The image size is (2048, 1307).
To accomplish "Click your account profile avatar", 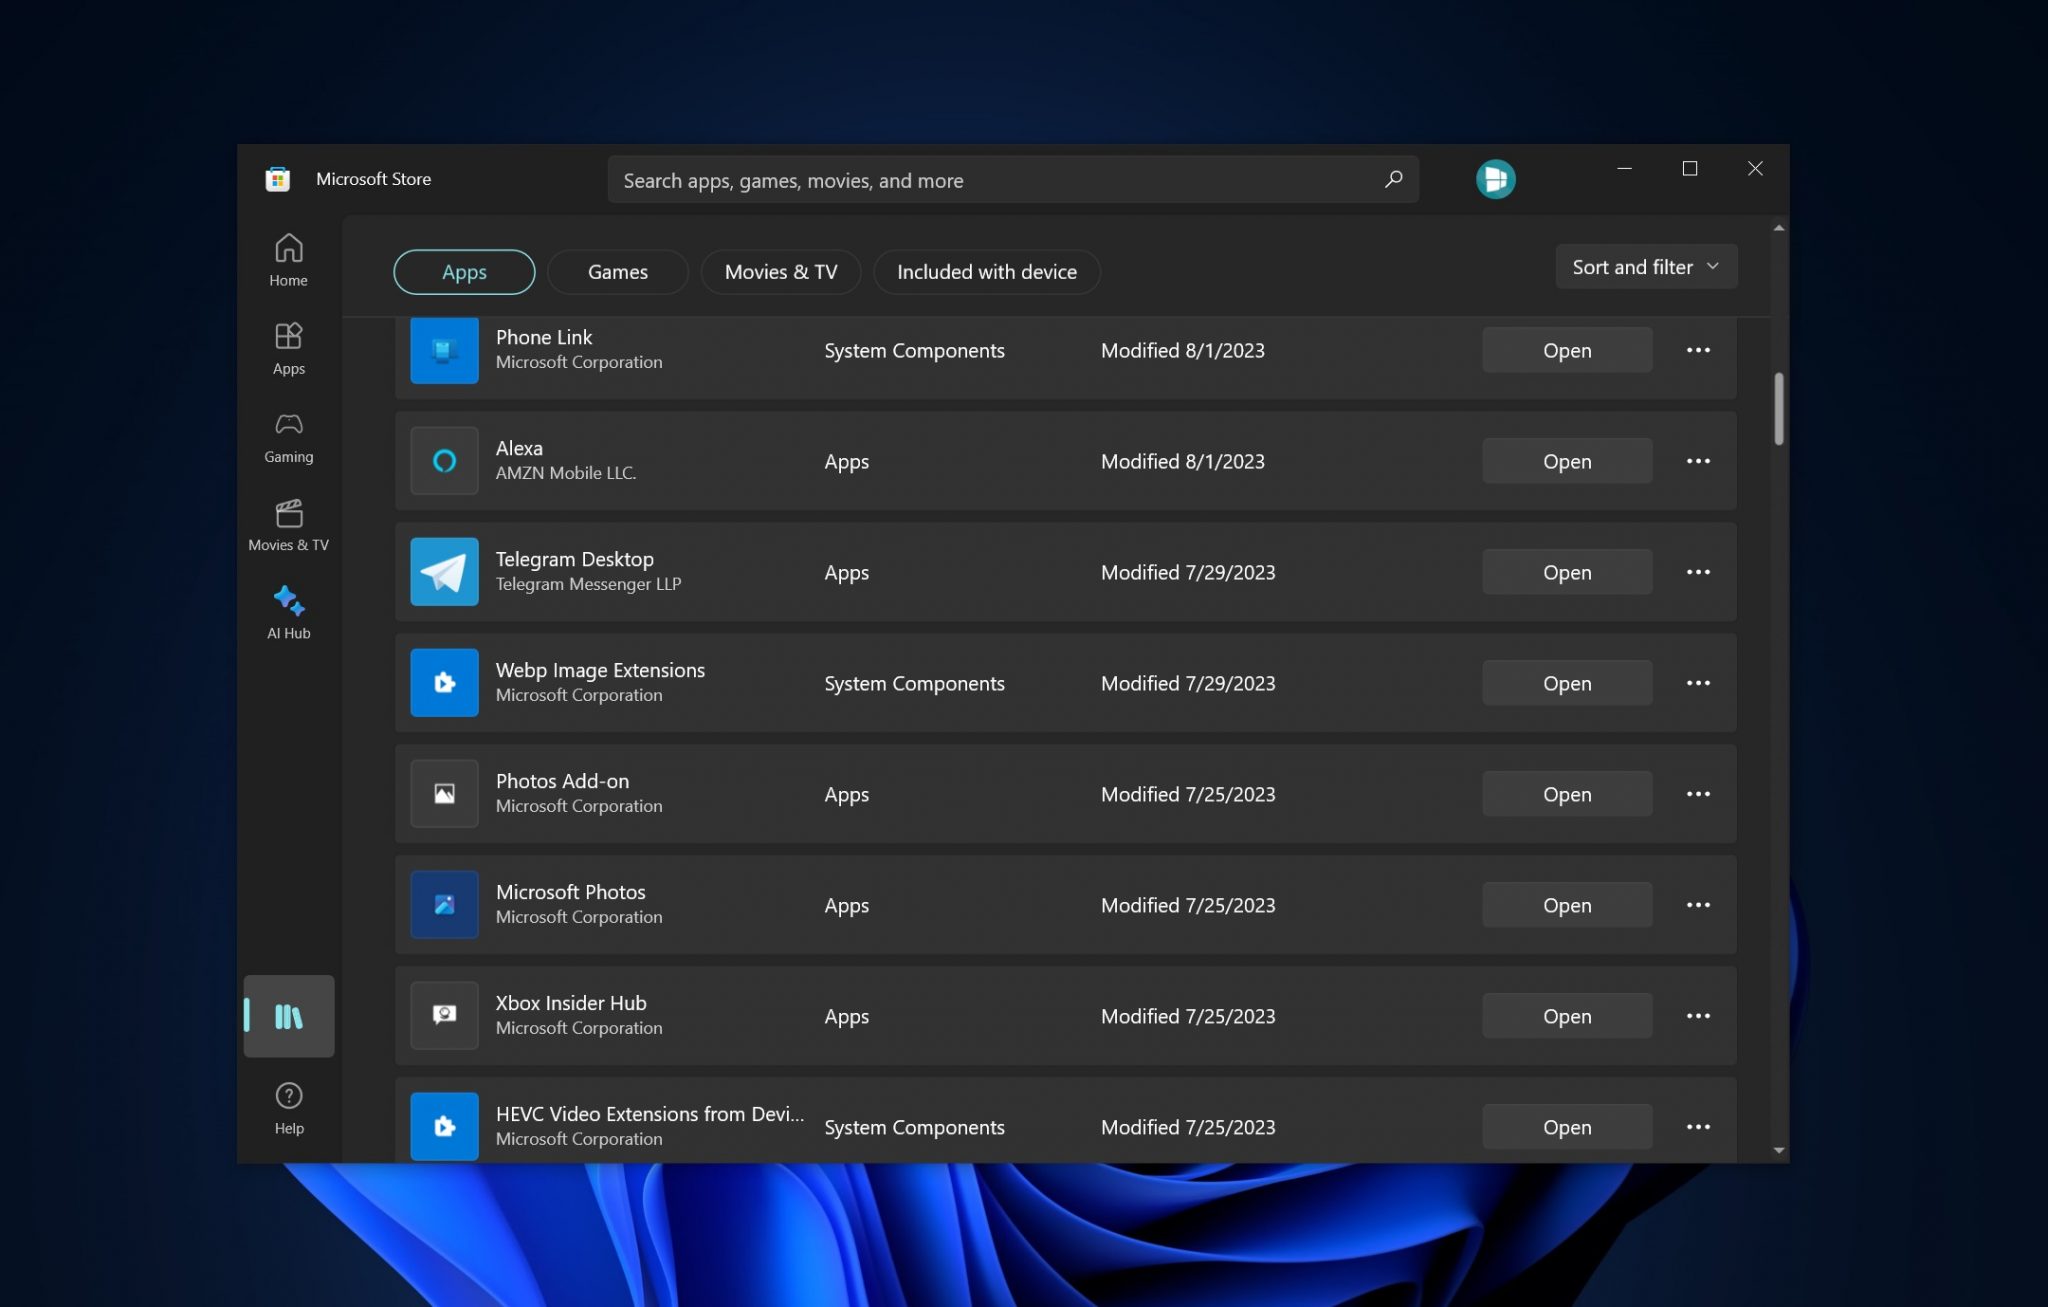I will [x=1495, y=178].
